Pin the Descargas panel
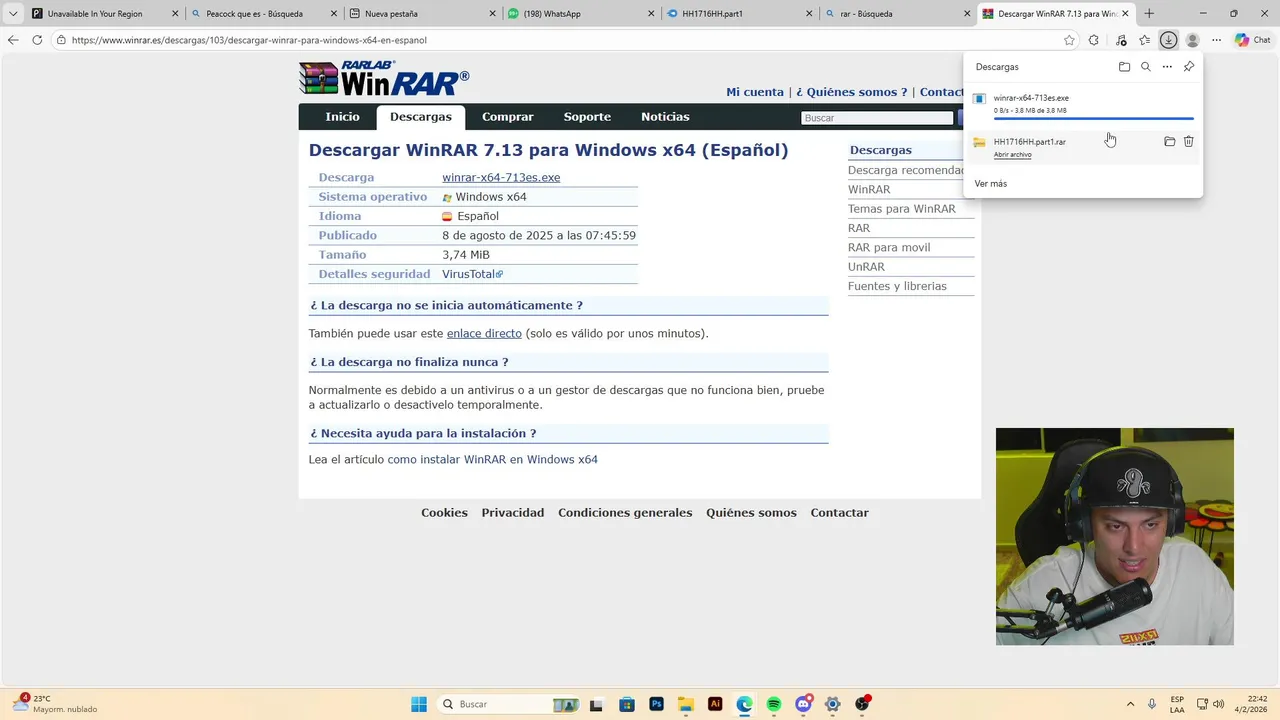Viewport: 1280px width, 720px height. point(1189,67)
